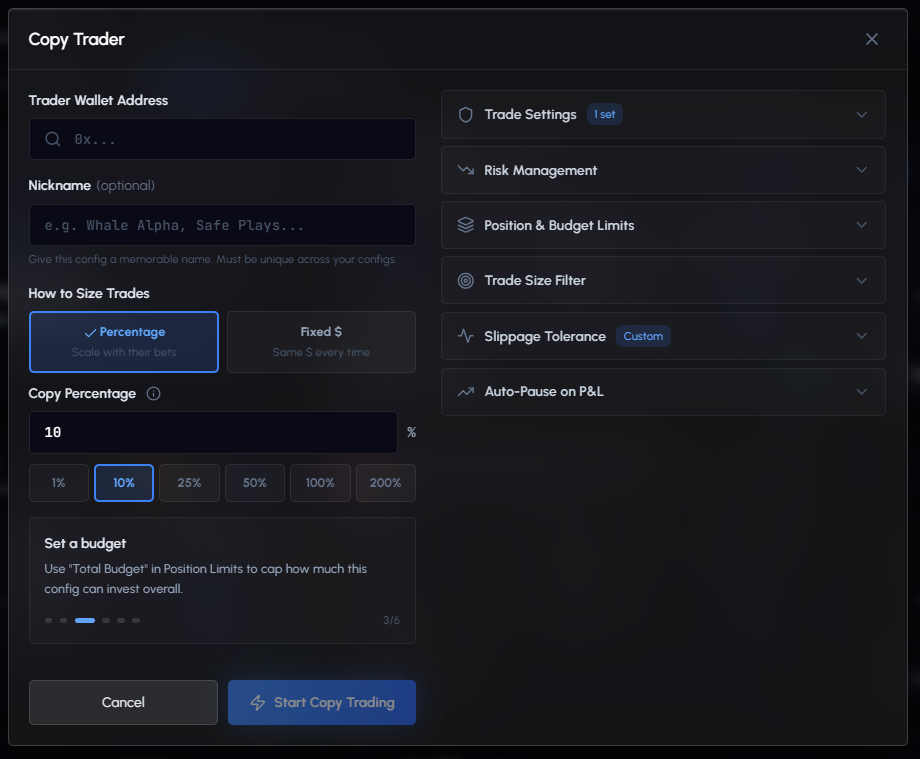This screenshot has height=759, width=920.
Task: Click the waveform icon beside Slippage Tolerance
Action: pos(465,336)
